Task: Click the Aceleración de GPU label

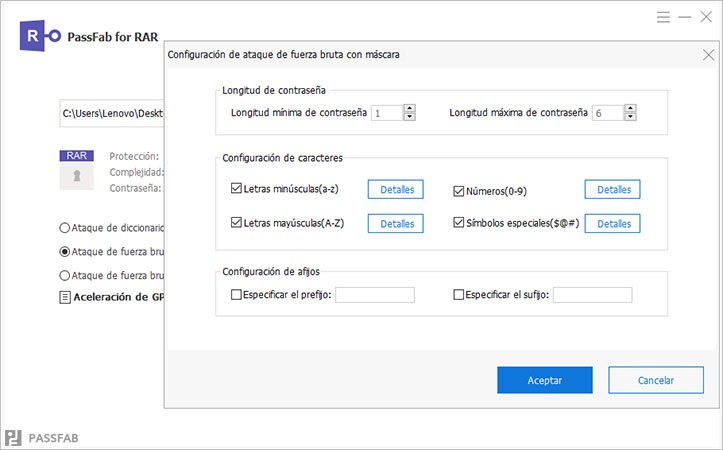Action: pyautogui.click(x=119, y=297)
